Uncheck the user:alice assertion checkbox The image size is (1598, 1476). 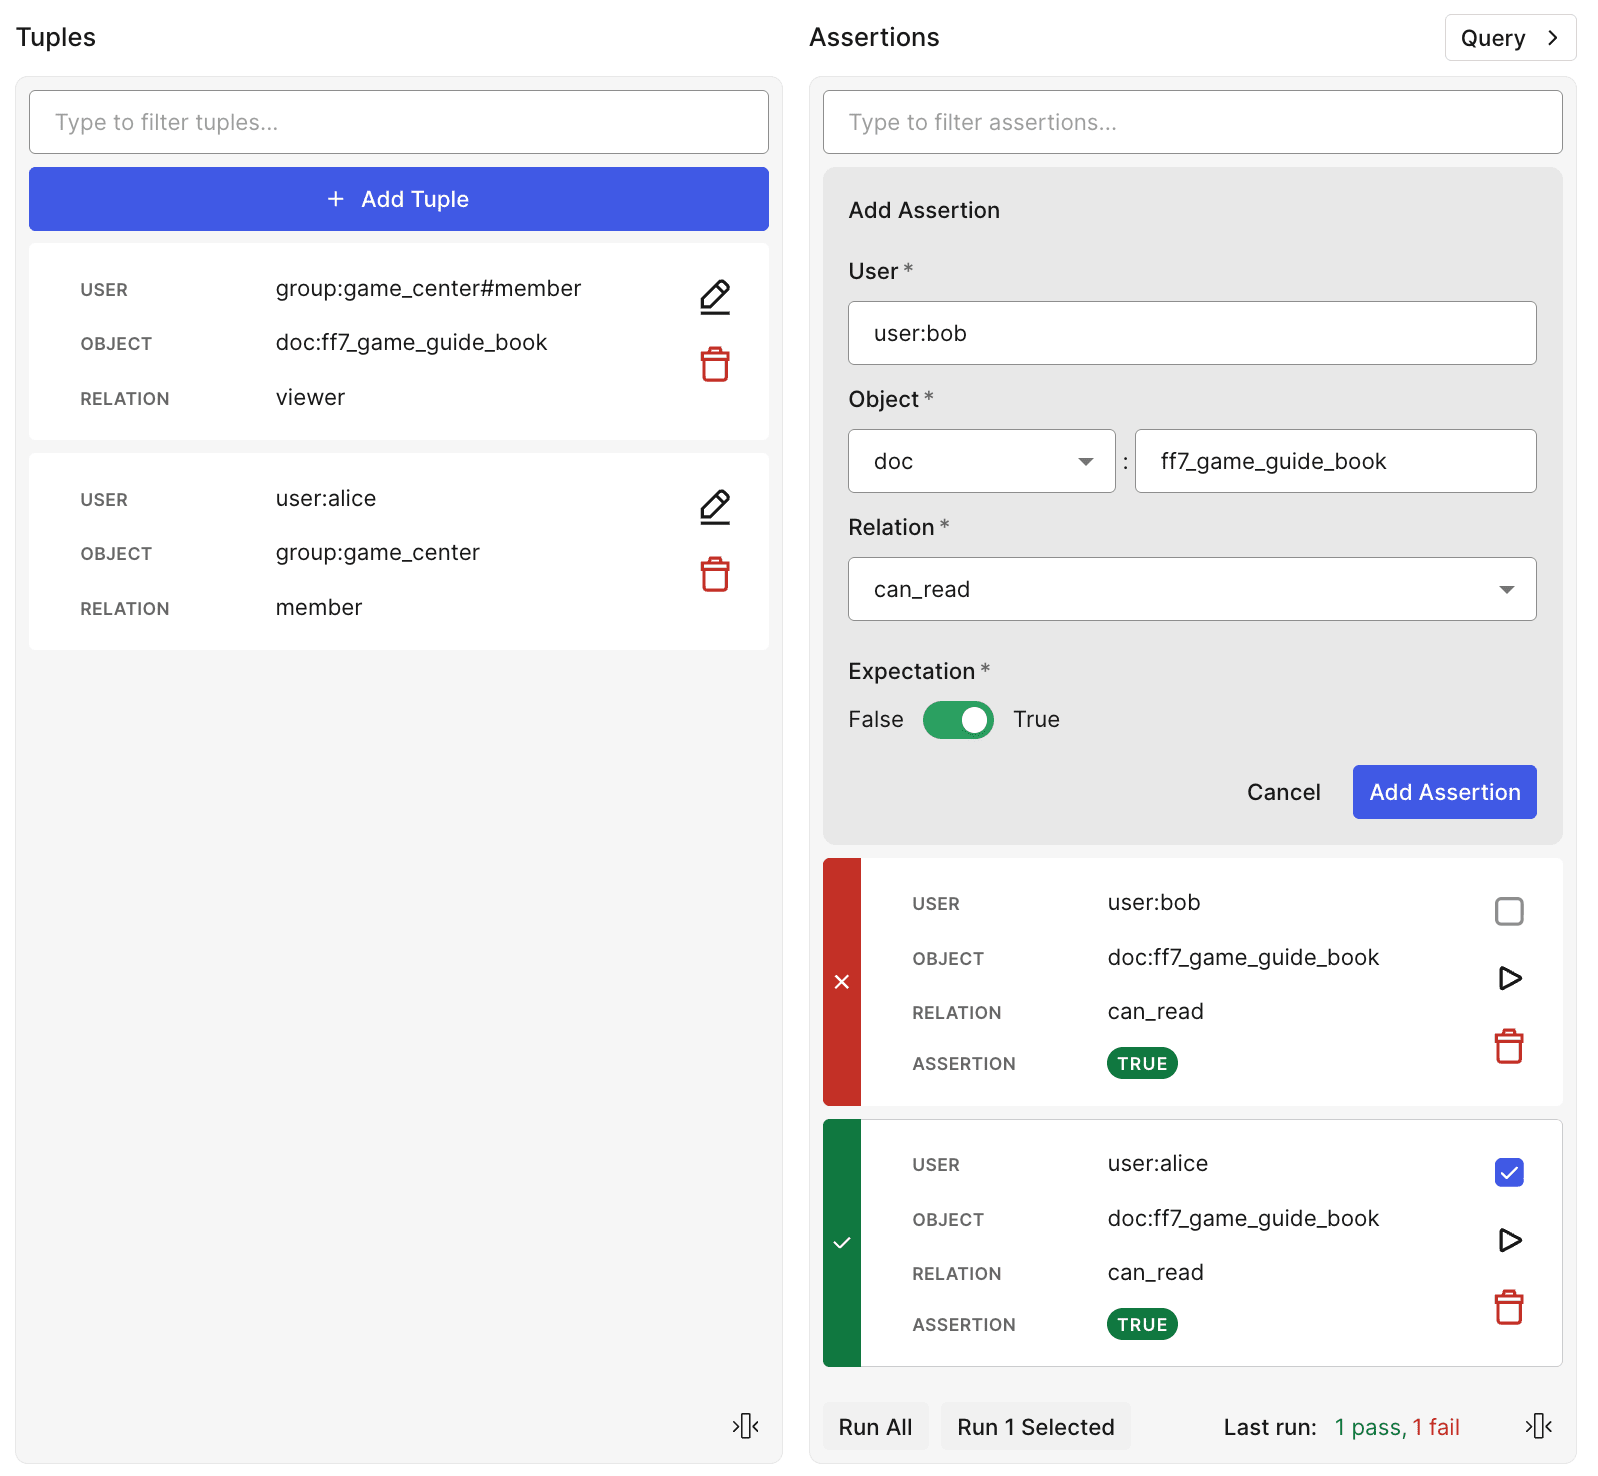click(x=1508, y=1172)
